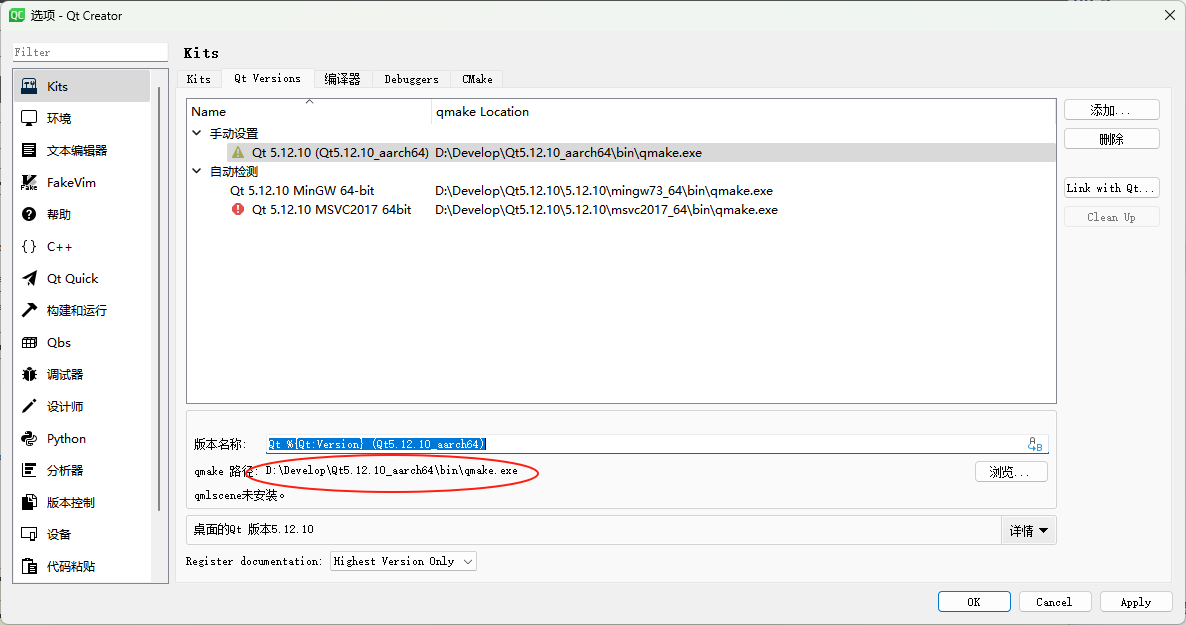Switch to the 编译器 tab
The width and height of the screenshot is (1186, 625).
coord(342,79)
